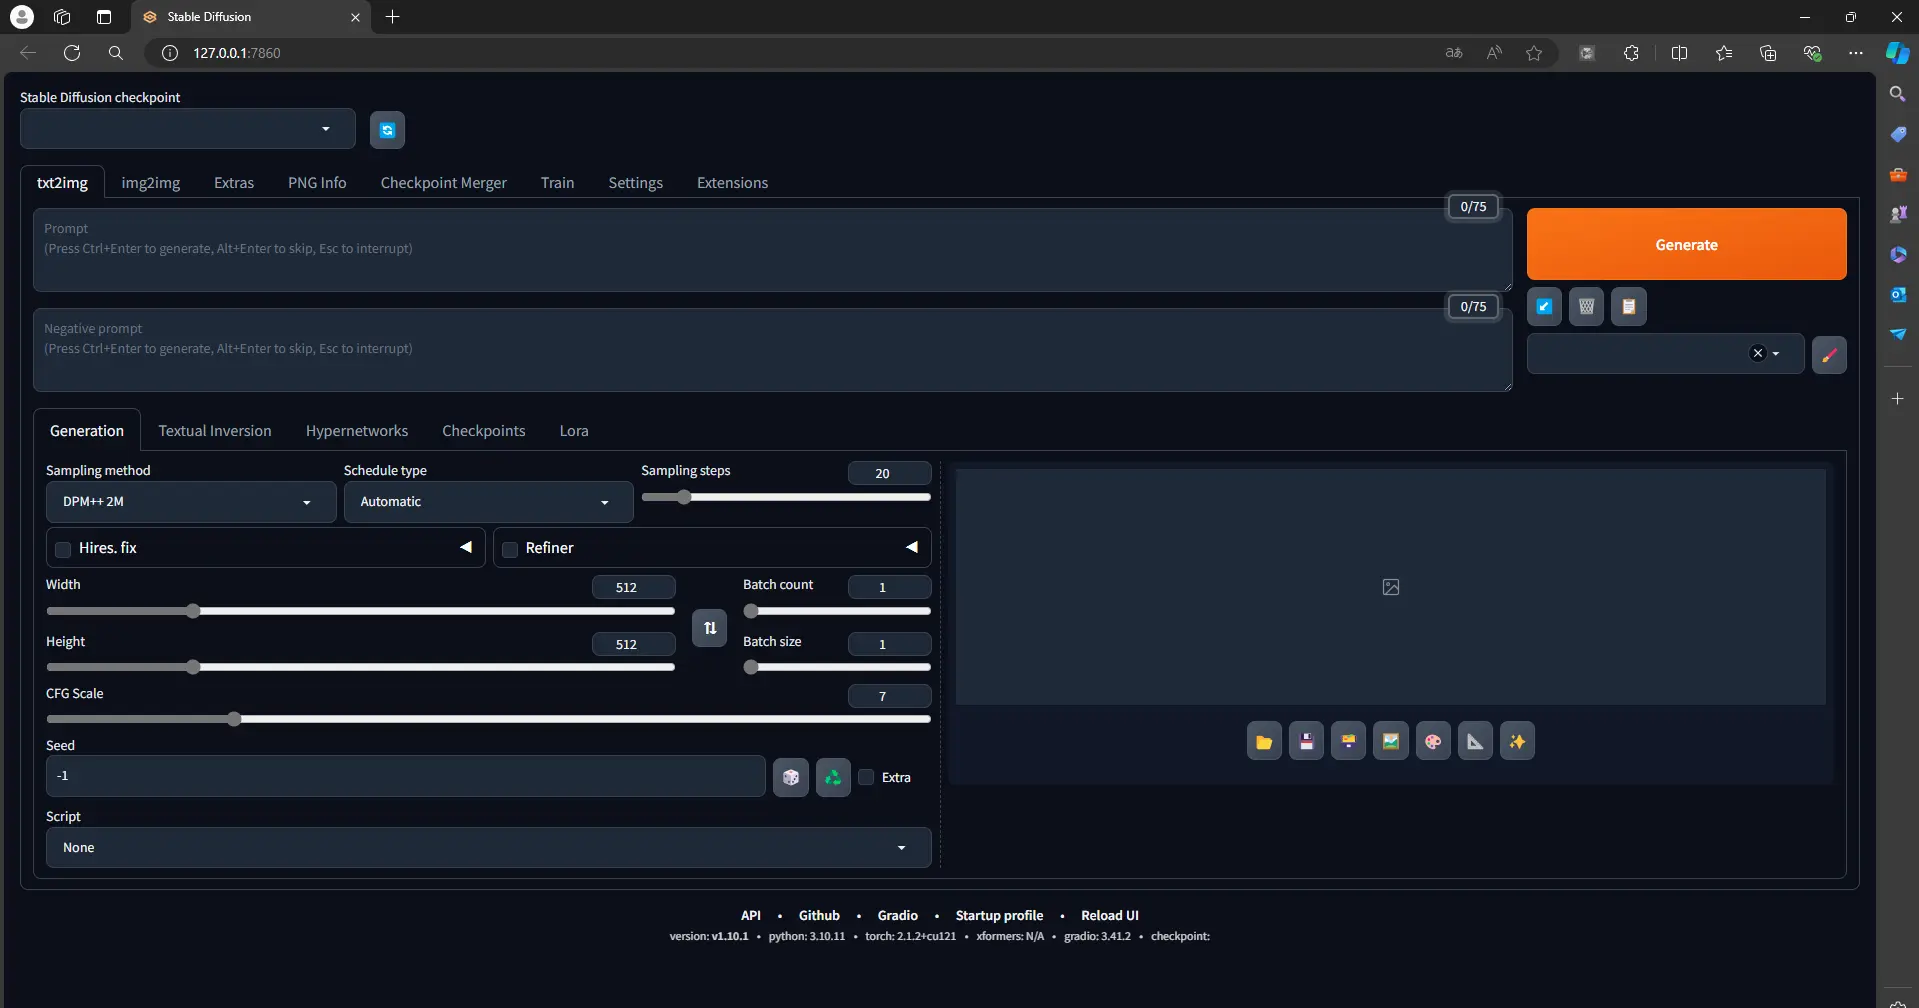
Task: Open the Extensions tab
Action: coord(733,183)
